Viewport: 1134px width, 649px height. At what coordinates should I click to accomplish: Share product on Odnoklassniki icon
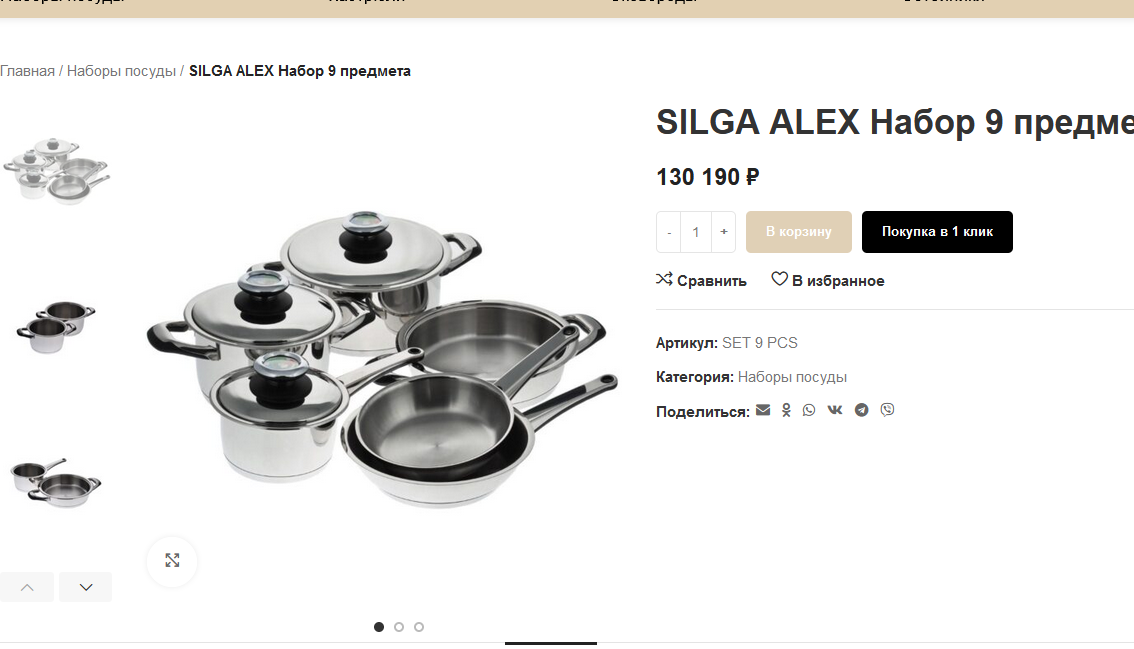(x=786, y=410)
